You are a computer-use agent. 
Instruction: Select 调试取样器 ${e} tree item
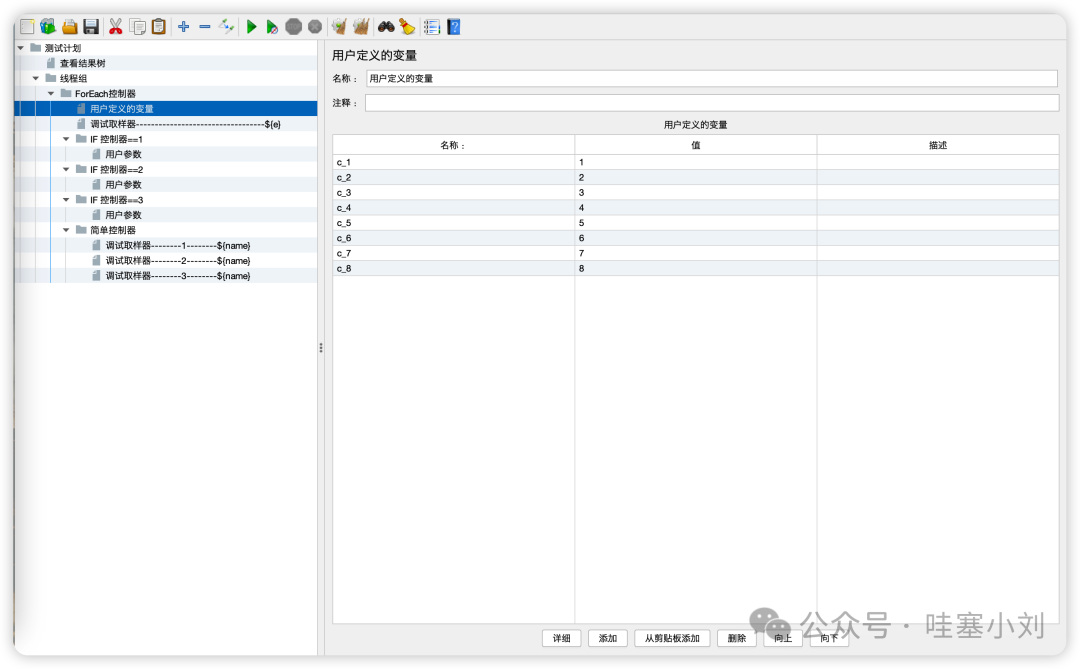coord(185,124)
